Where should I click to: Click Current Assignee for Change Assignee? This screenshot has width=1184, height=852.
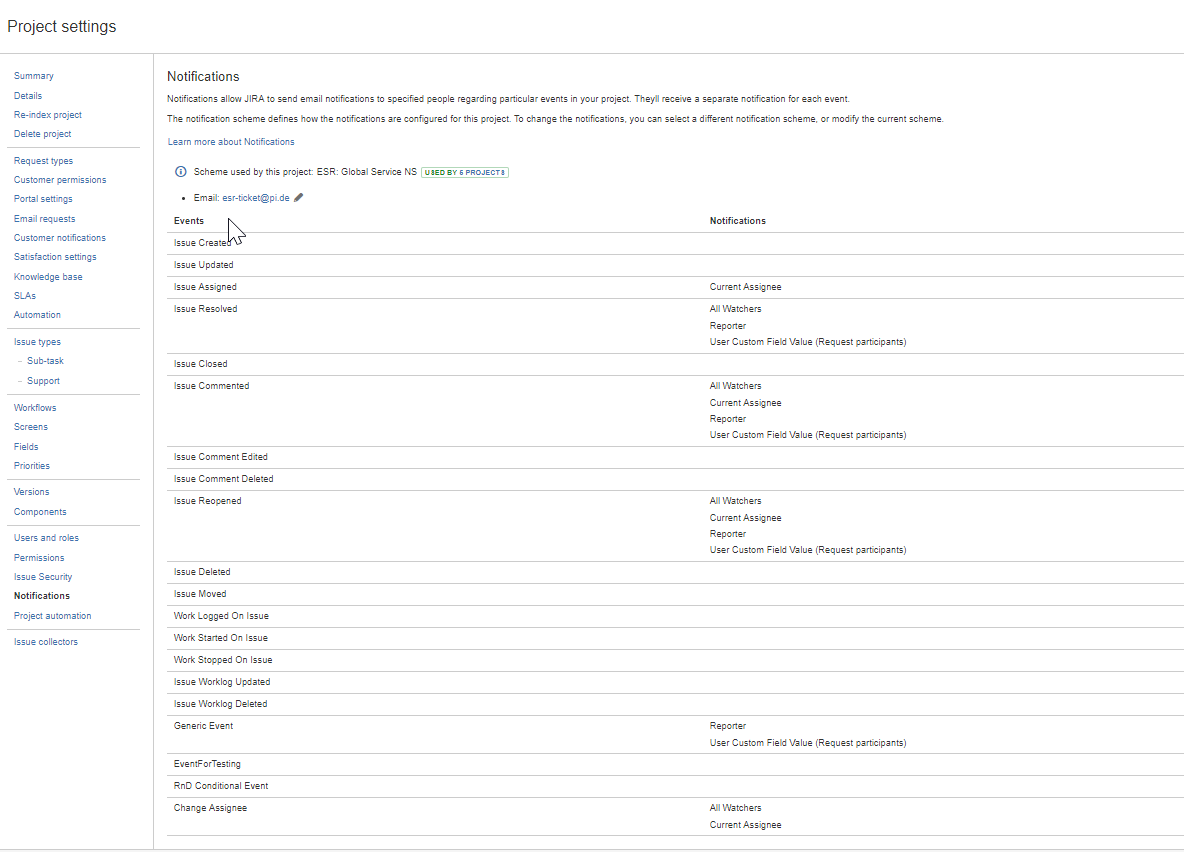coord(745,826)
